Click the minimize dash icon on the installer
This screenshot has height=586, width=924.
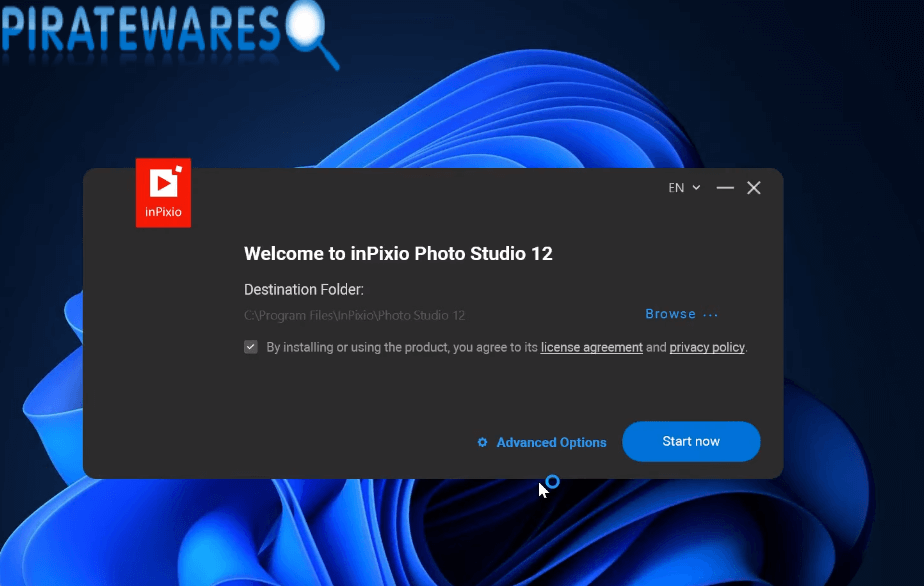tap(724, 187)
